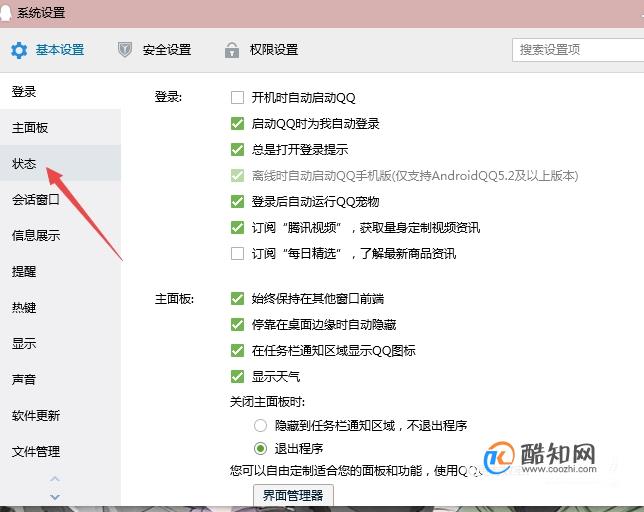
Task: Open 提醒 settings in sidebar
Action: [60, 271]
